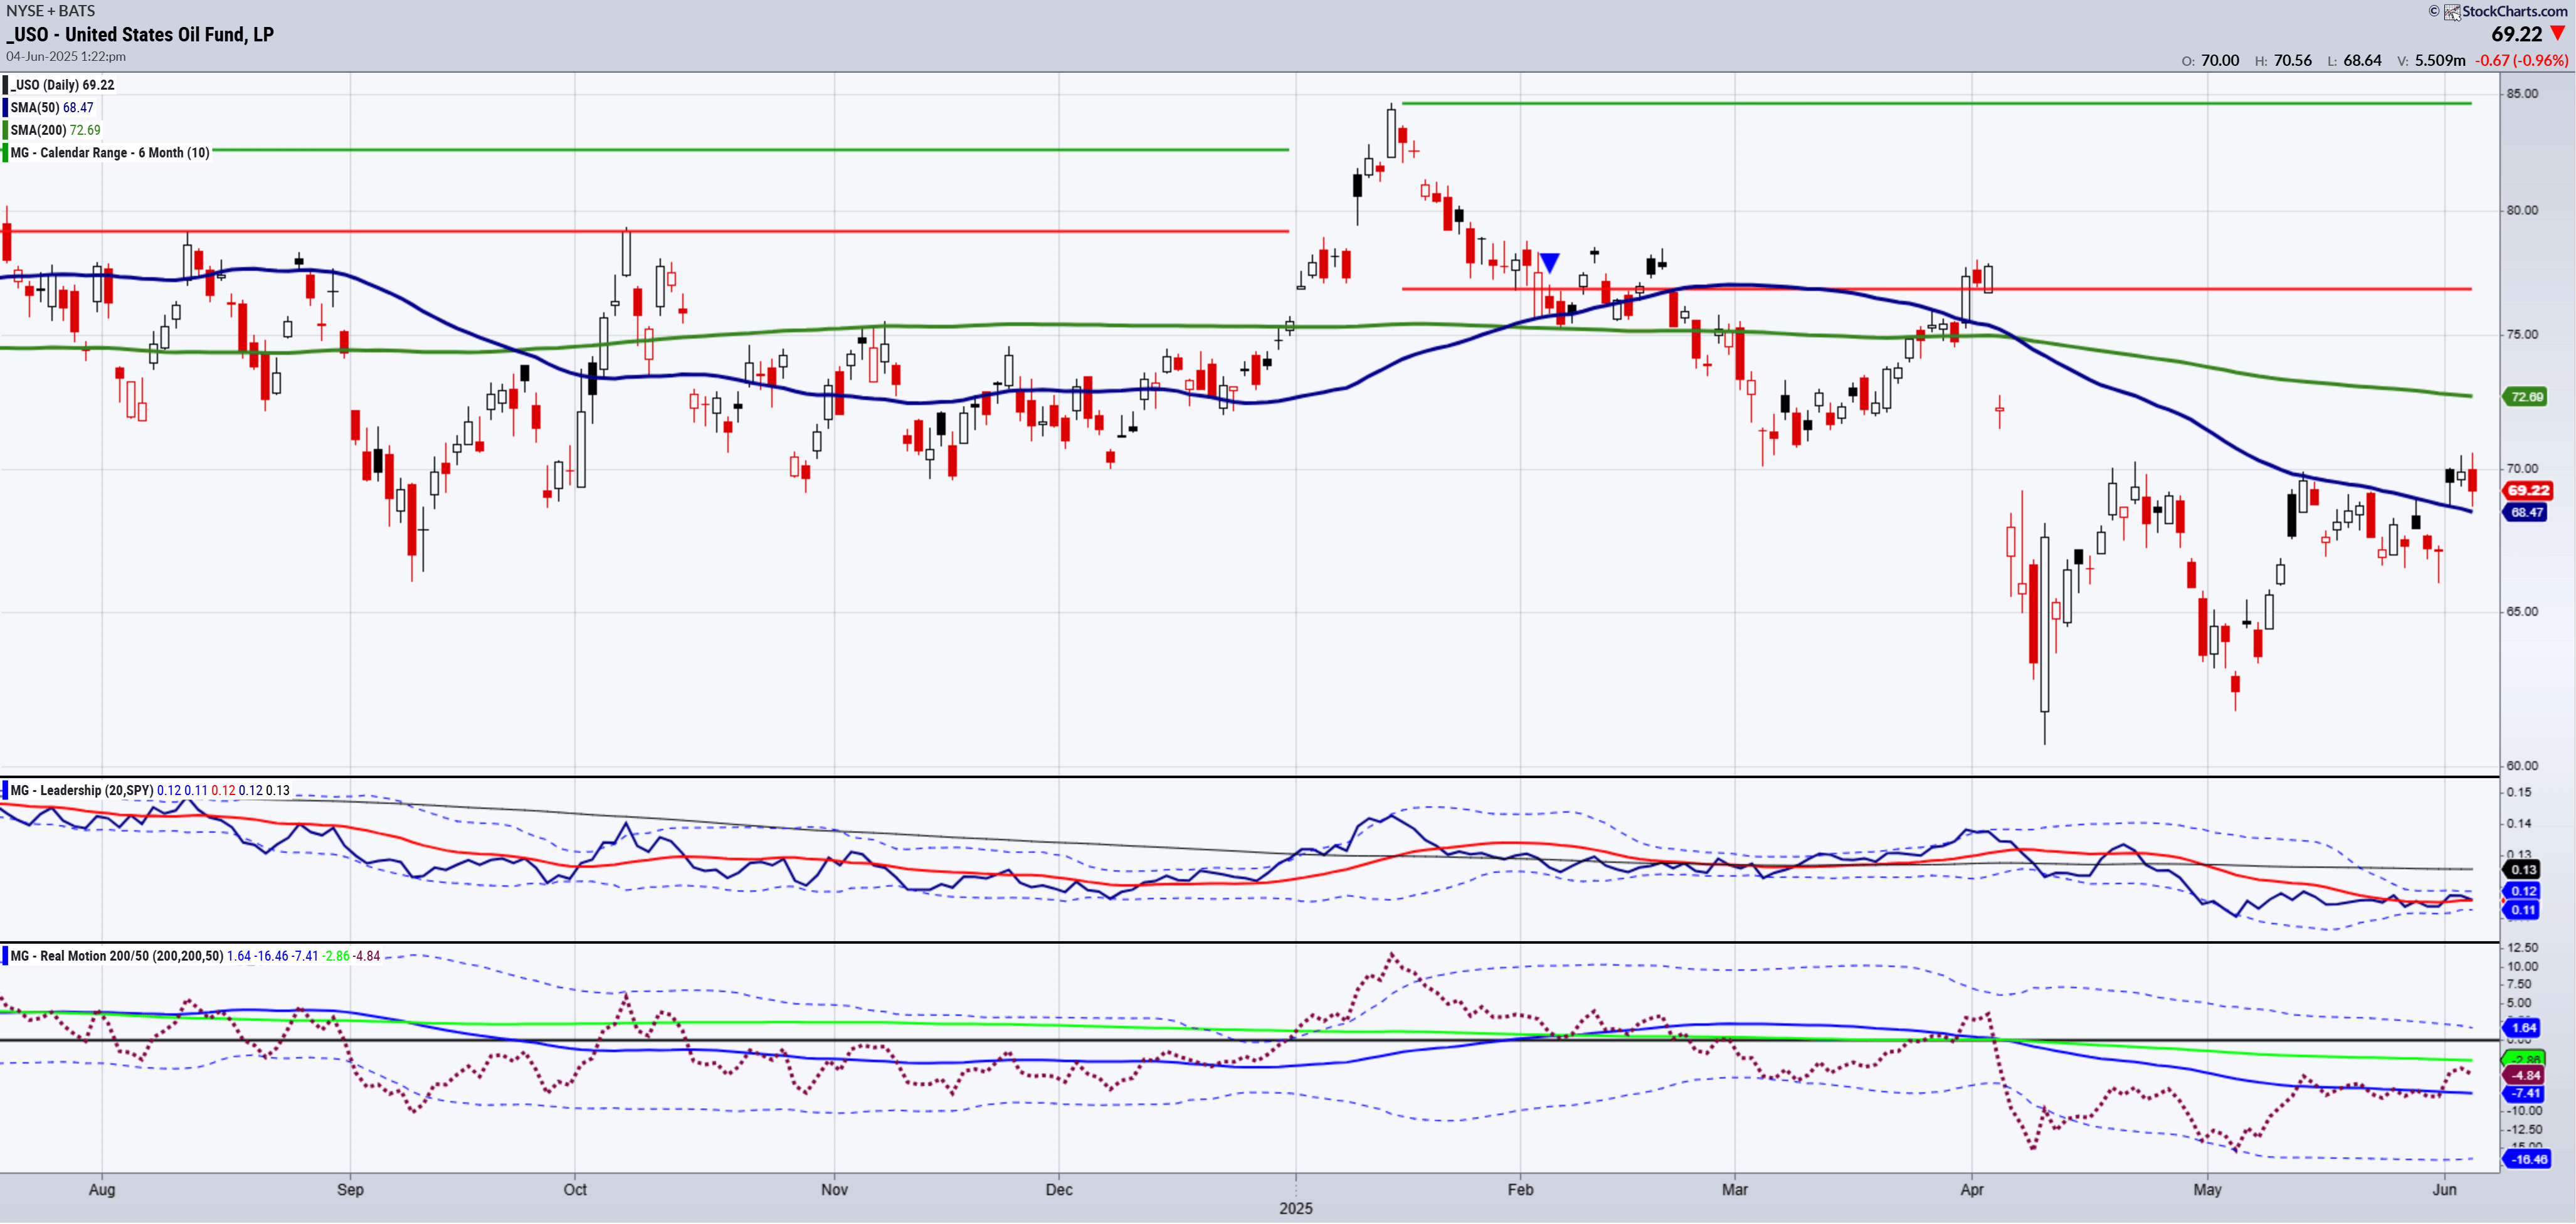
Task: Click the Mar label on the time axis
Action: (1735, 1191)
